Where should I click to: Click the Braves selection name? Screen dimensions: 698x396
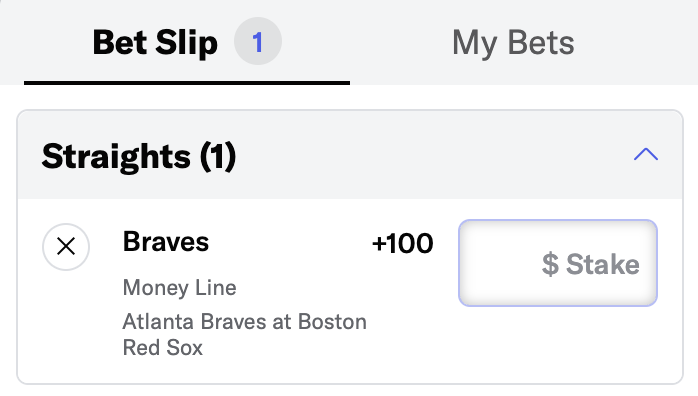click(x=166, y=242)
